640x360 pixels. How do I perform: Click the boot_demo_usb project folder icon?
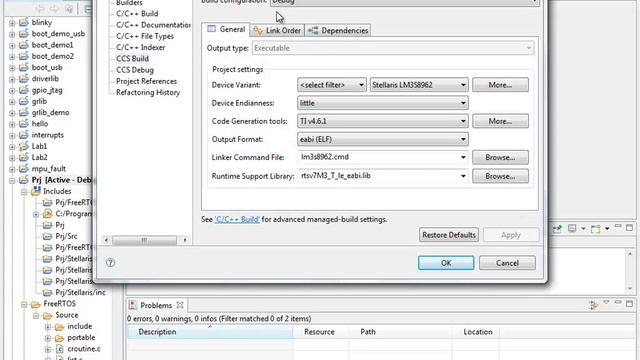[x=24, y=33]
